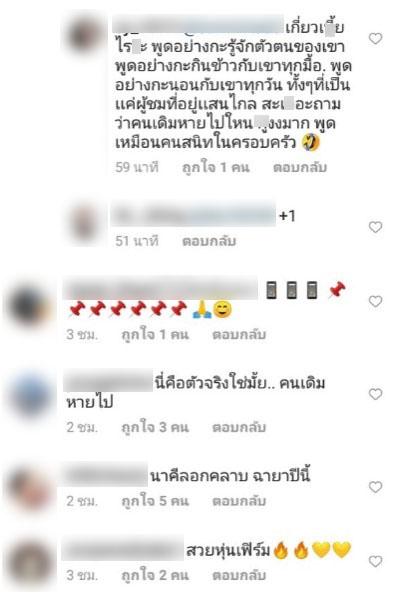Heart the comment นี่คือตัวจริงใช่มั้ย
Viewport: 403px width, 607px height.
pyautogui.click(x=375, y=394)
